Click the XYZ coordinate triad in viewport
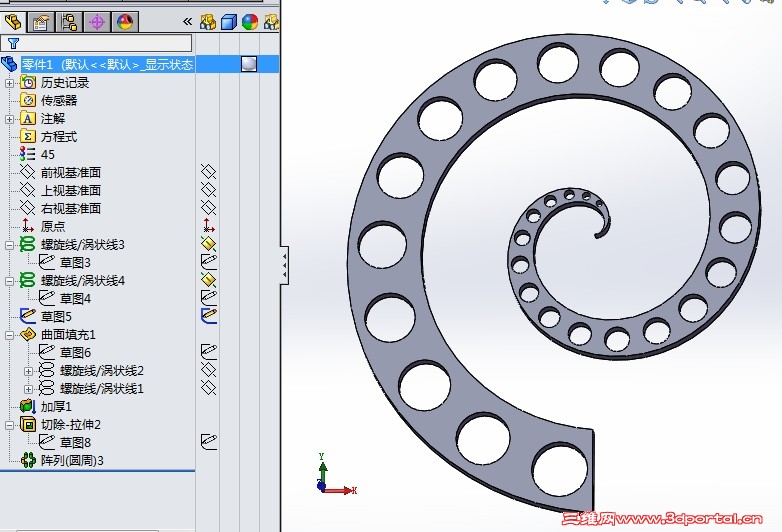The height and width of the screenshot is (532, 782). point(336,474)
